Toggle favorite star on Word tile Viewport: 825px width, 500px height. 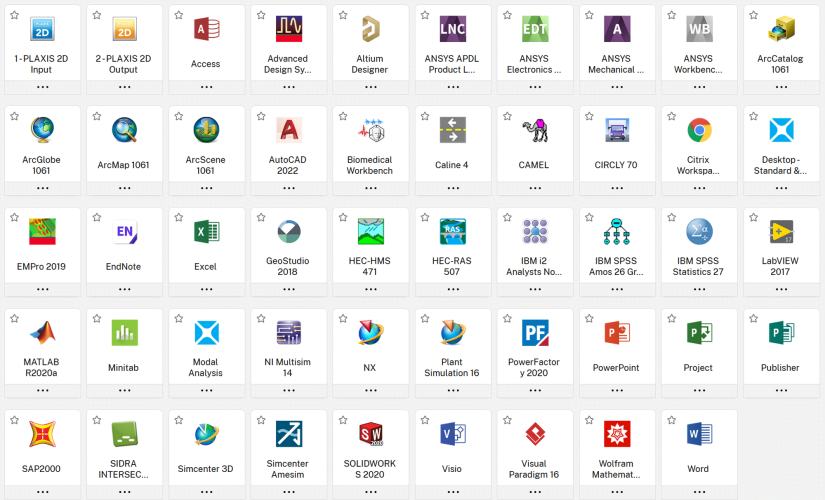(671, 420)
